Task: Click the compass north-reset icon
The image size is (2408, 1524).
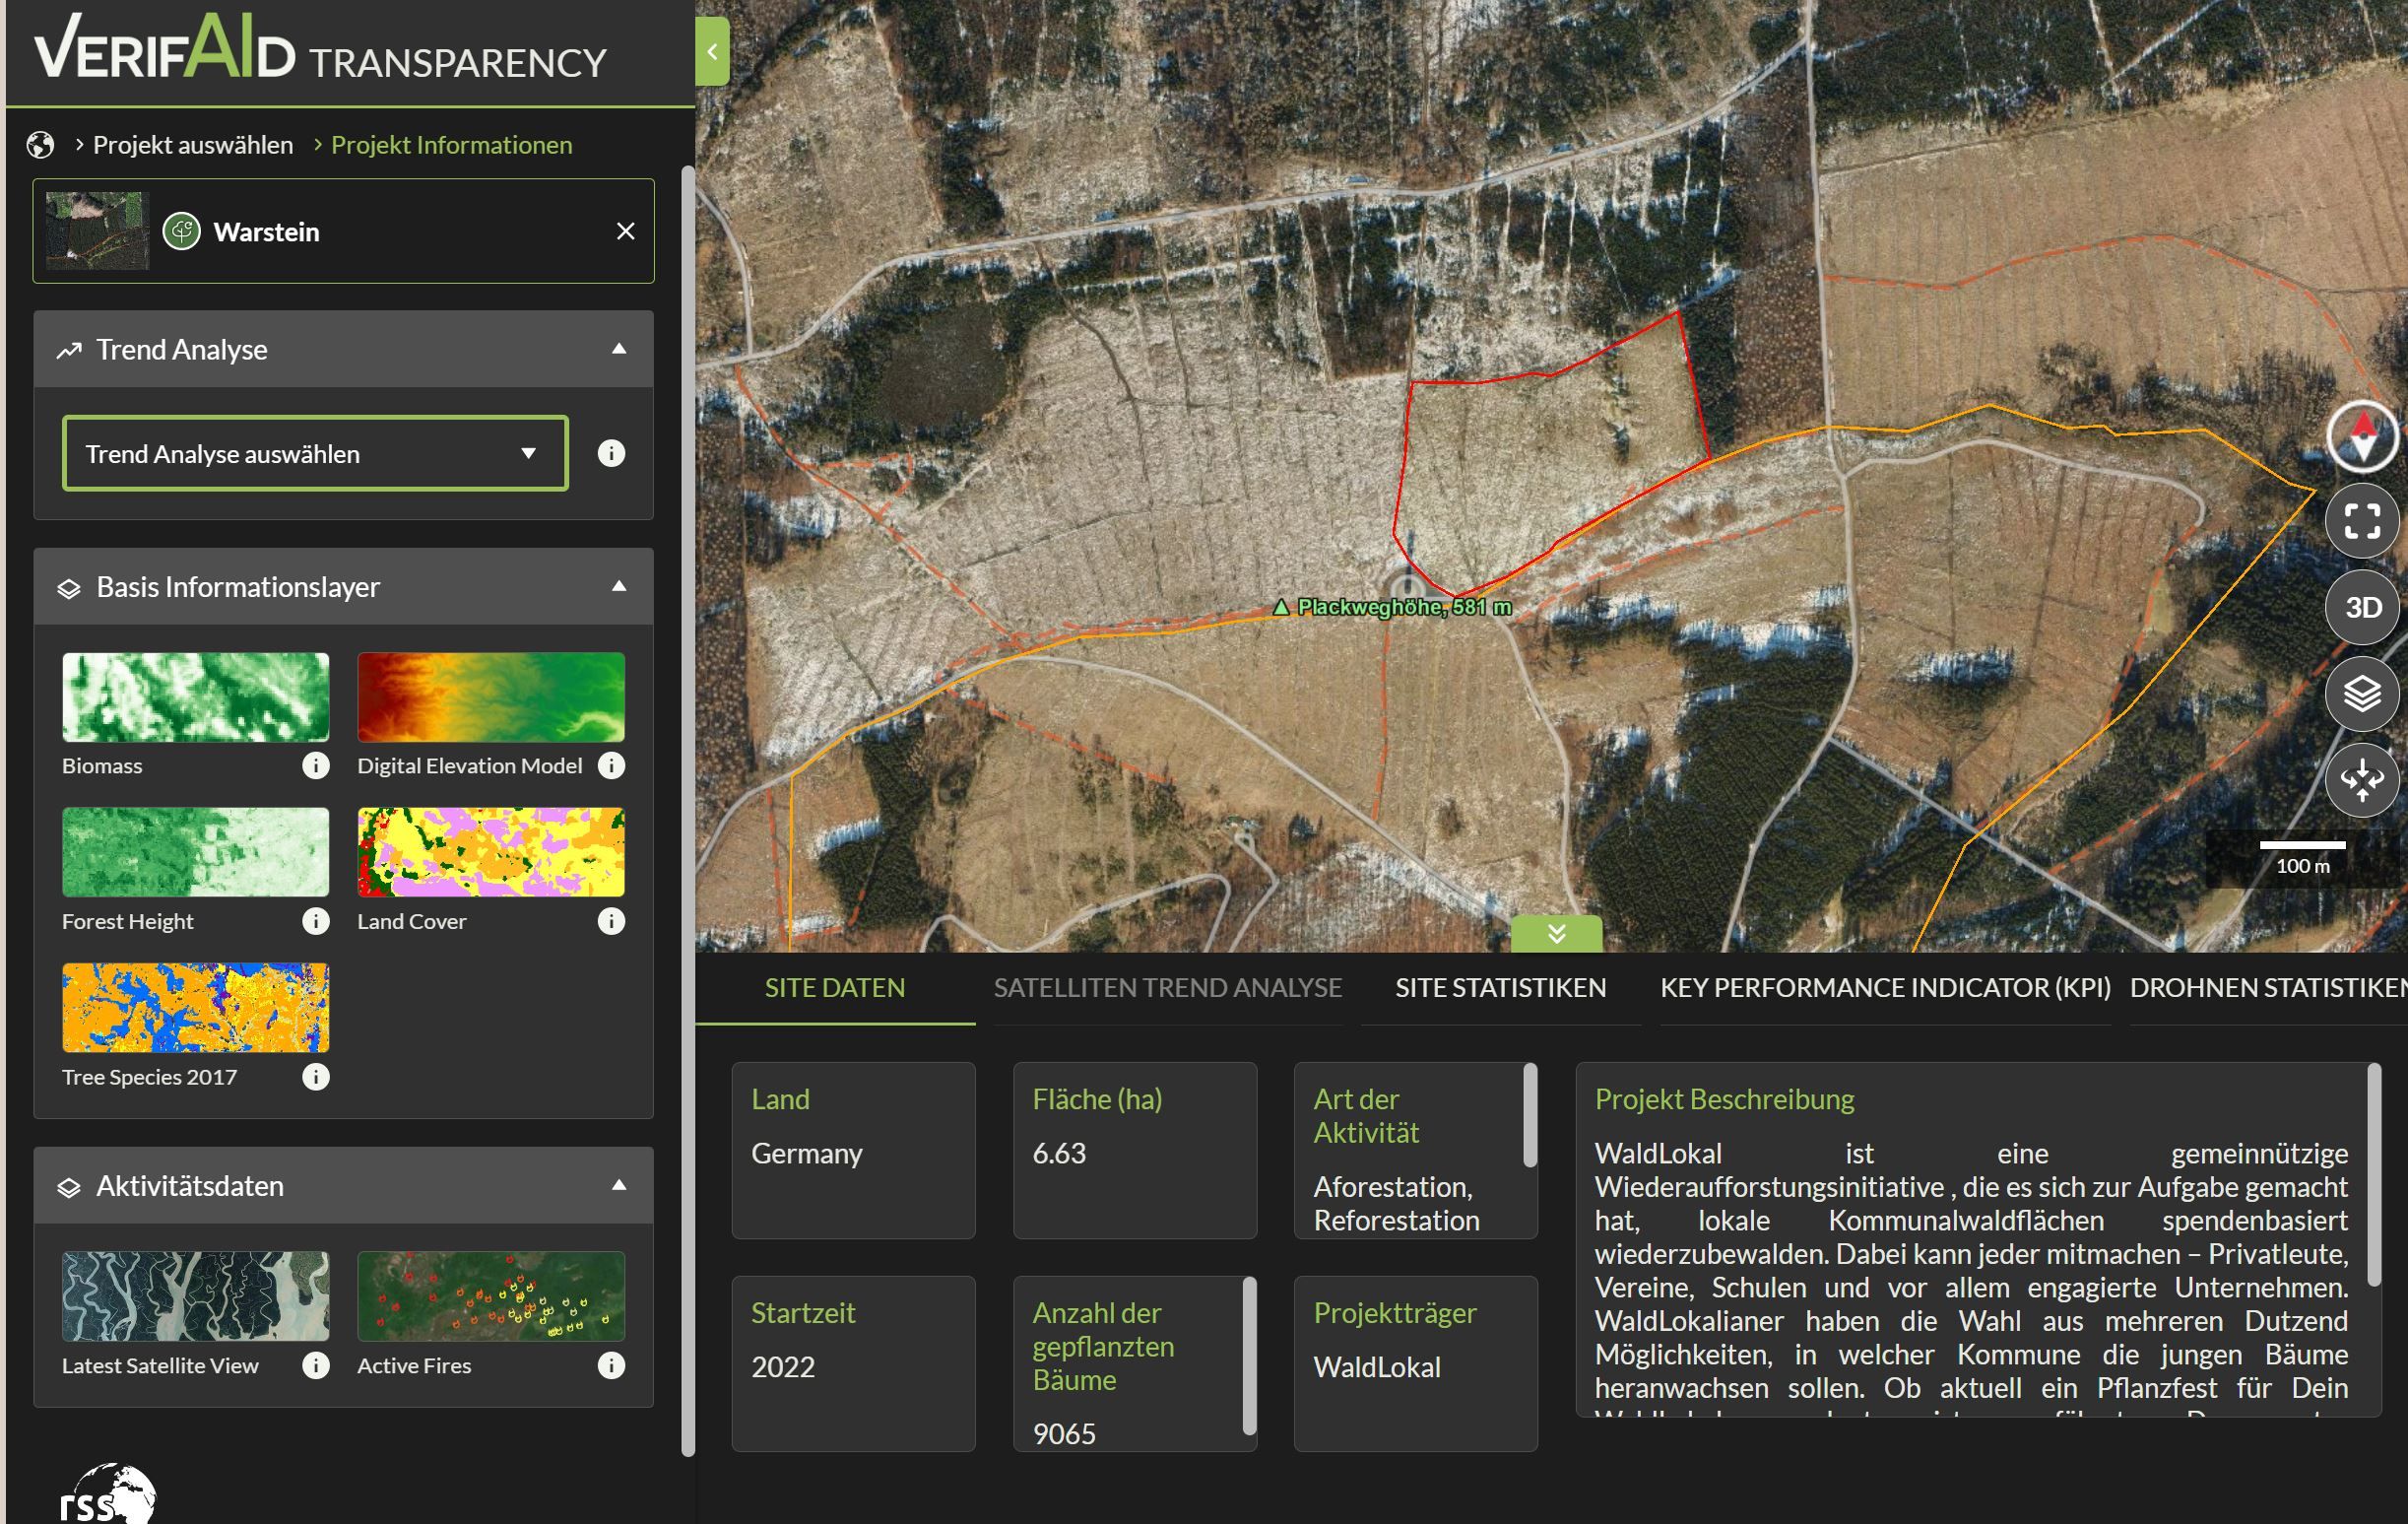Action: click(x=2362, y=436)
